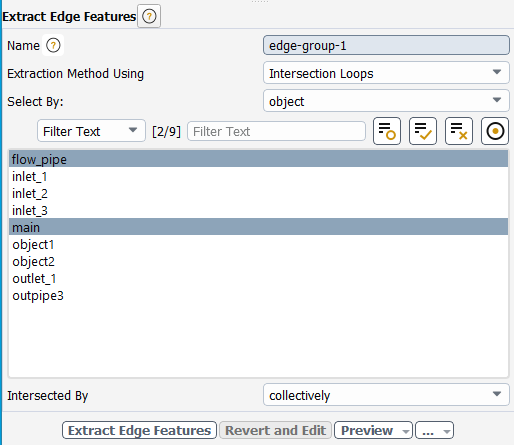Click the help icon beside Name
Image resolution: width=514 pixels, height=445 pixels.
click(53, 45)
